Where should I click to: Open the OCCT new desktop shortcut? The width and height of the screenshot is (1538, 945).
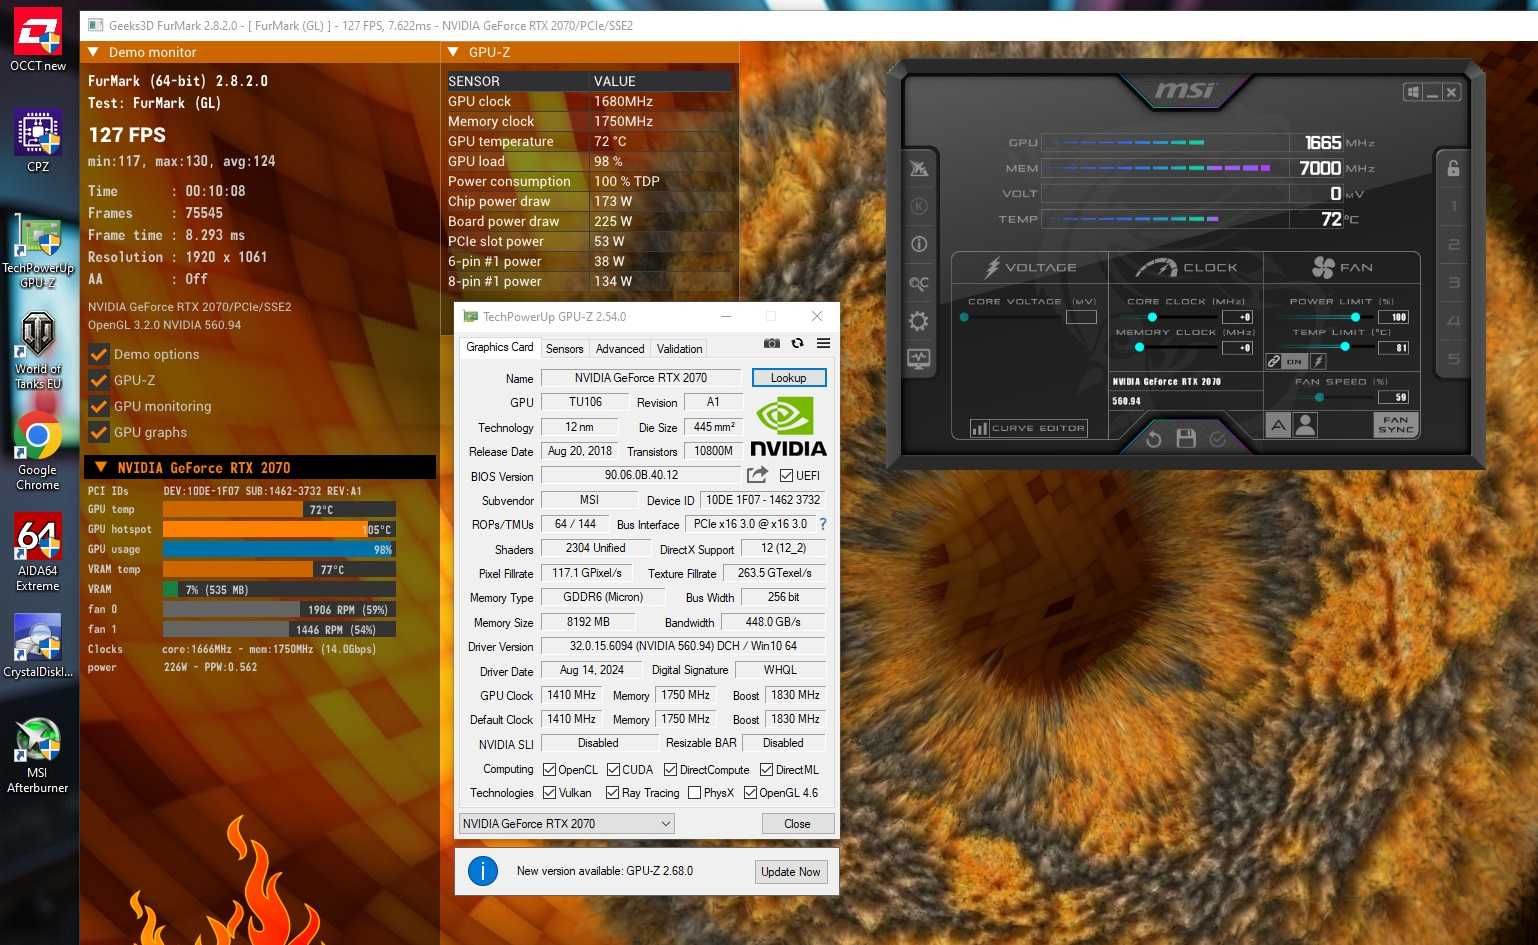pyautogui.click(x=38, y=40)
